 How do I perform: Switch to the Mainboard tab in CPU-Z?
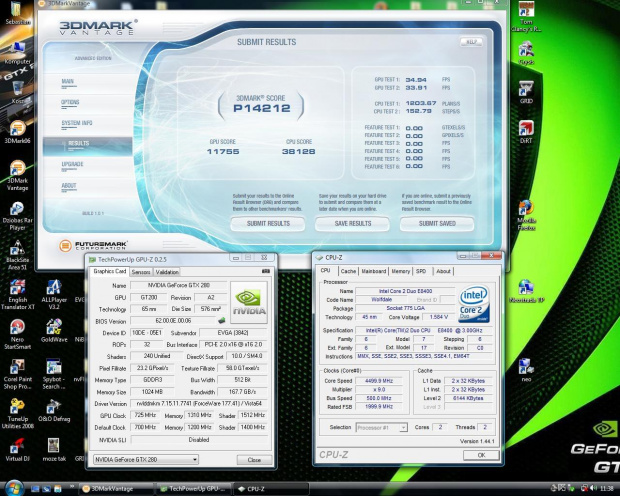pos(374,271)
